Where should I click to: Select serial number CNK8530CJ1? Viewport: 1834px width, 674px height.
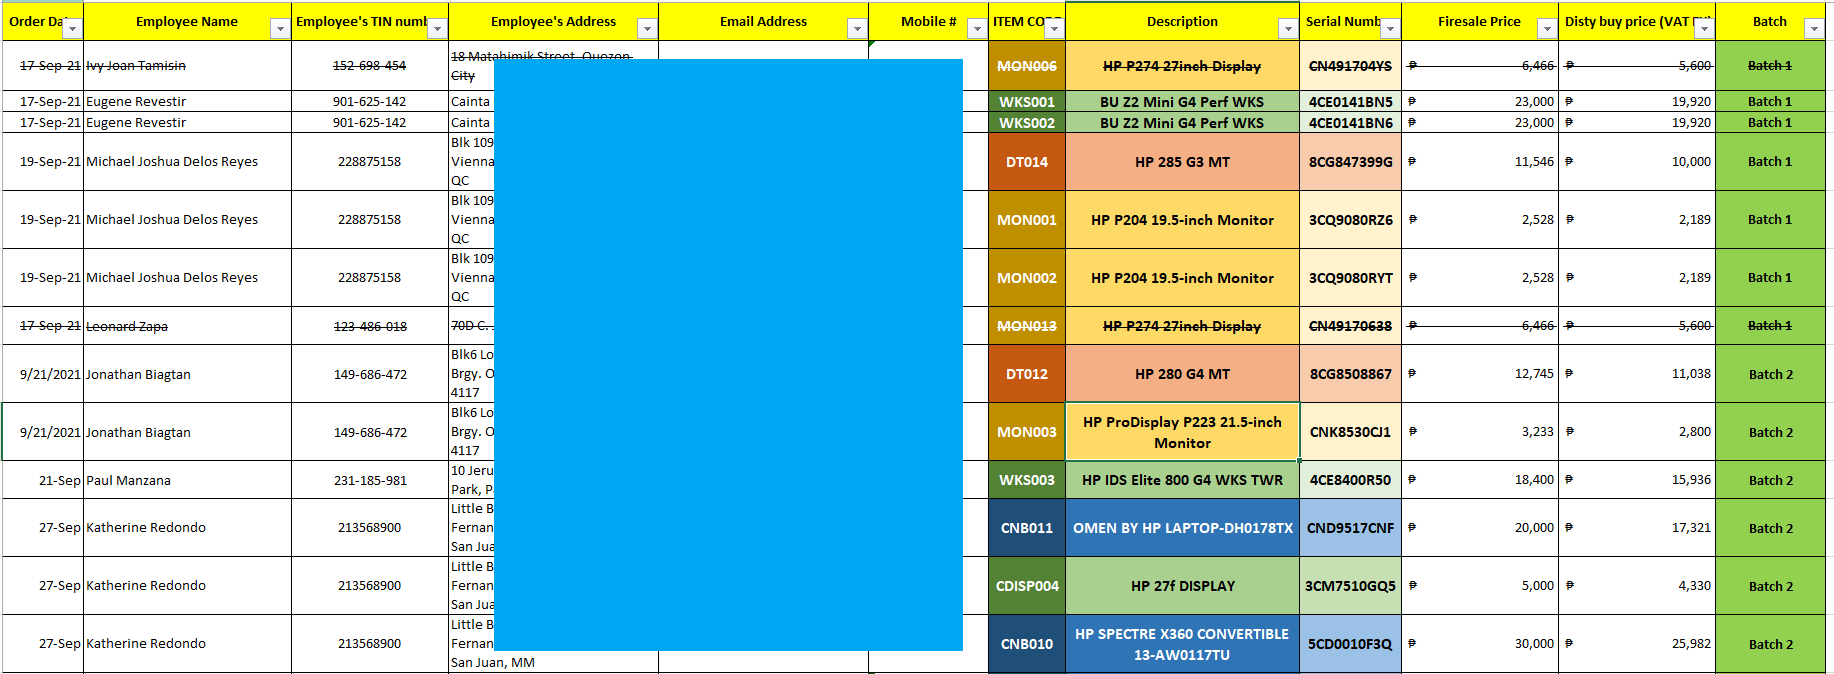click(1351, 432)
